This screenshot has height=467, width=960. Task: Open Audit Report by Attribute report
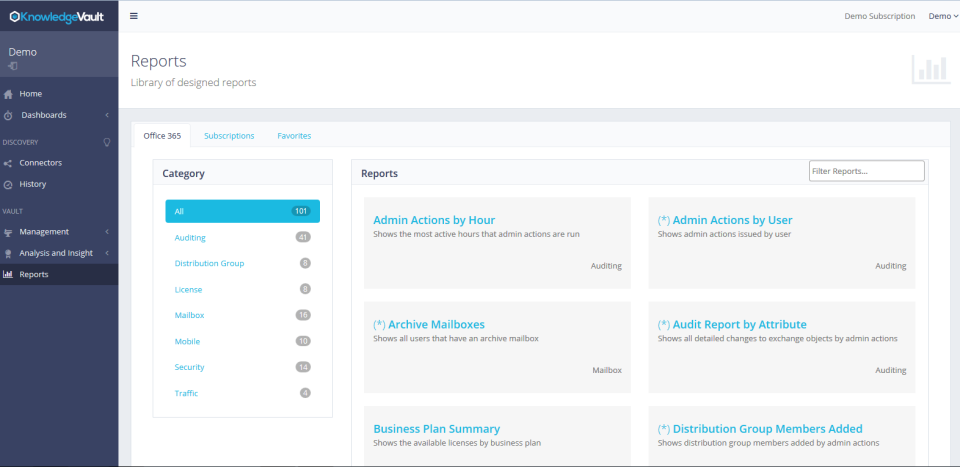732,324
